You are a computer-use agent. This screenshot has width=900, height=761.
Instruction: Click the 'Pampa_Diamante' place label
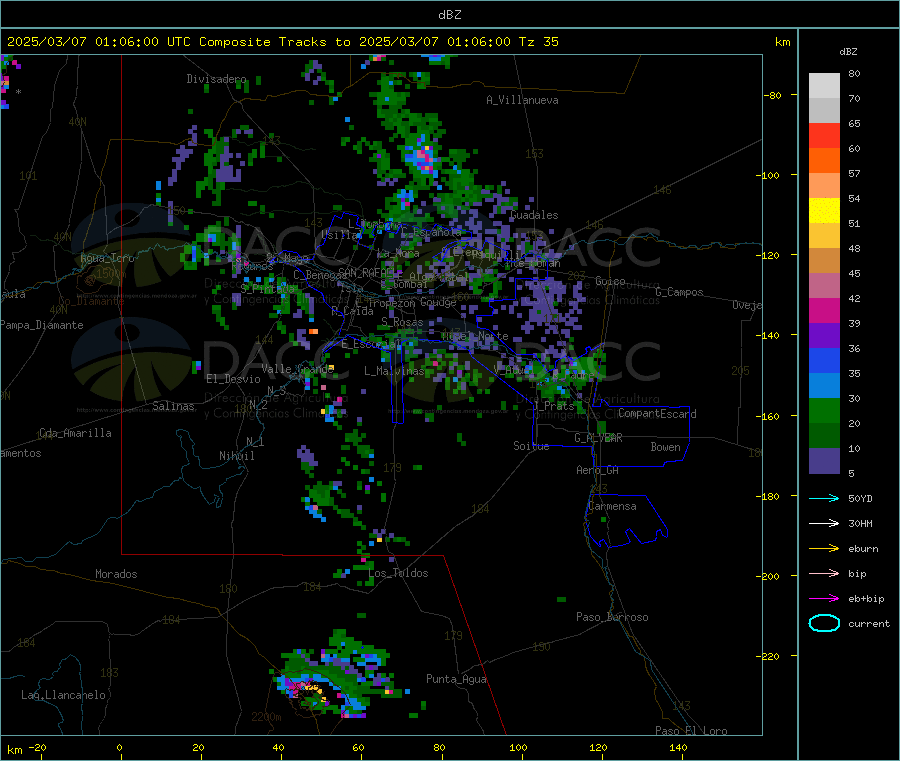[x=42, y=325]
